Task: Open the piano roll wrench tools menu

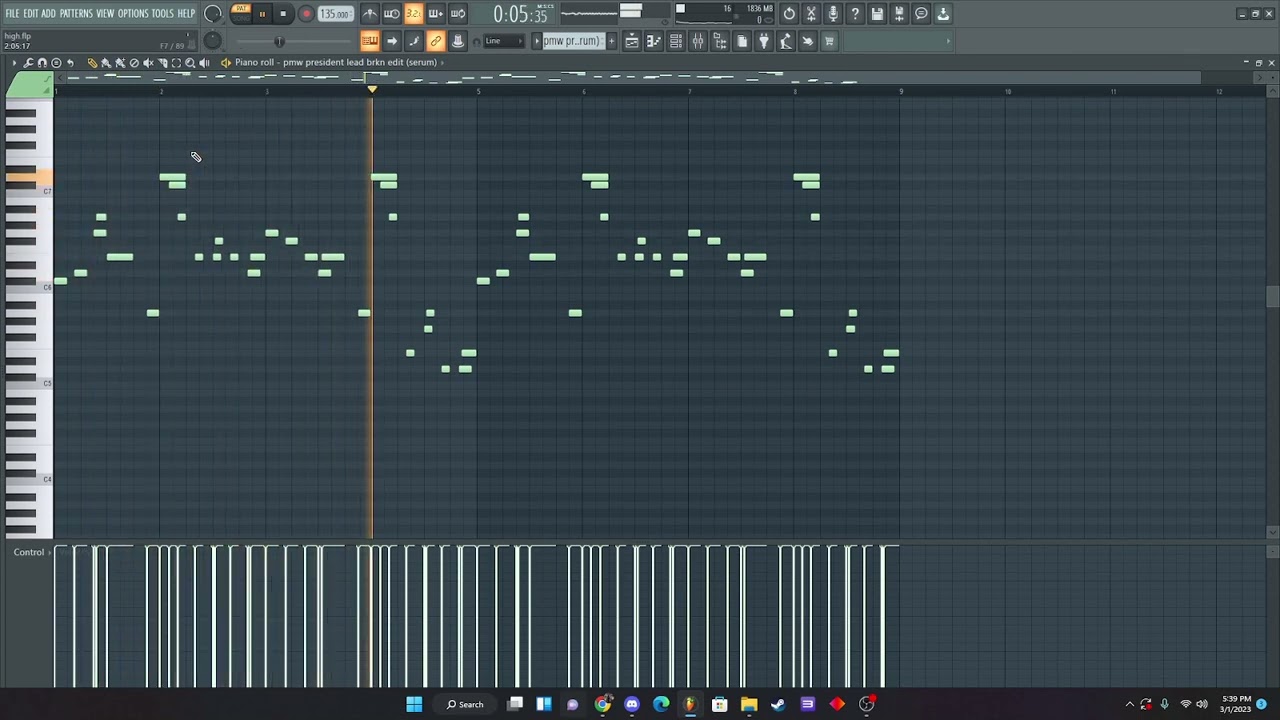Action: coord(28,62)
